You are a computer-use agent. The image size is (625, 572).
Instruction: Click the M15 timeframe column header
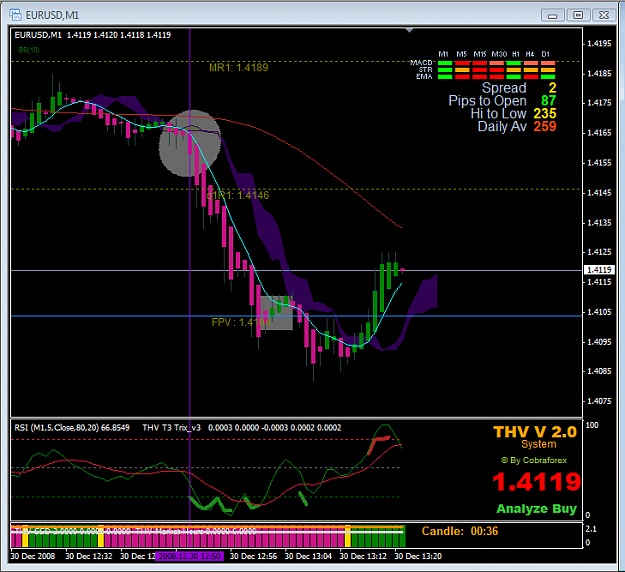click(480, 54)
